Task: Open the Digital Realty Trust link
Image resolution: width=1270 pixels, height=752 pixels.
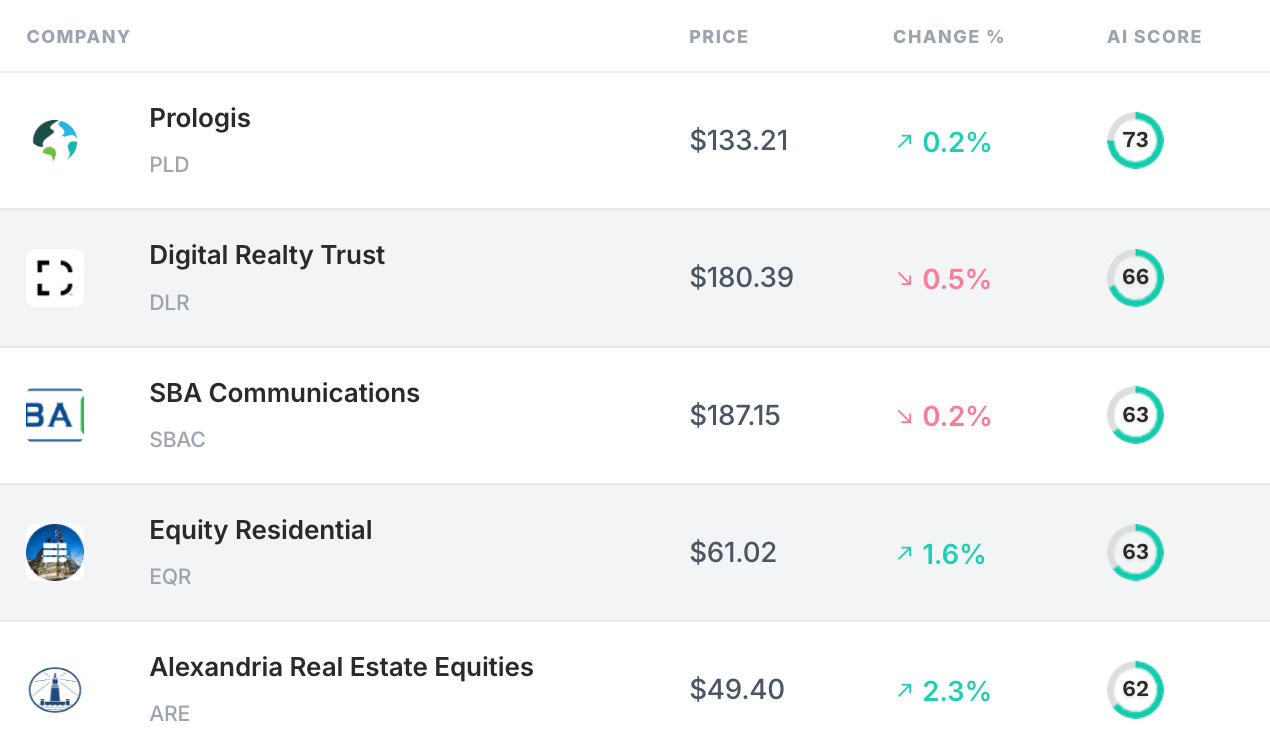Action: click(x=267, y=255)
